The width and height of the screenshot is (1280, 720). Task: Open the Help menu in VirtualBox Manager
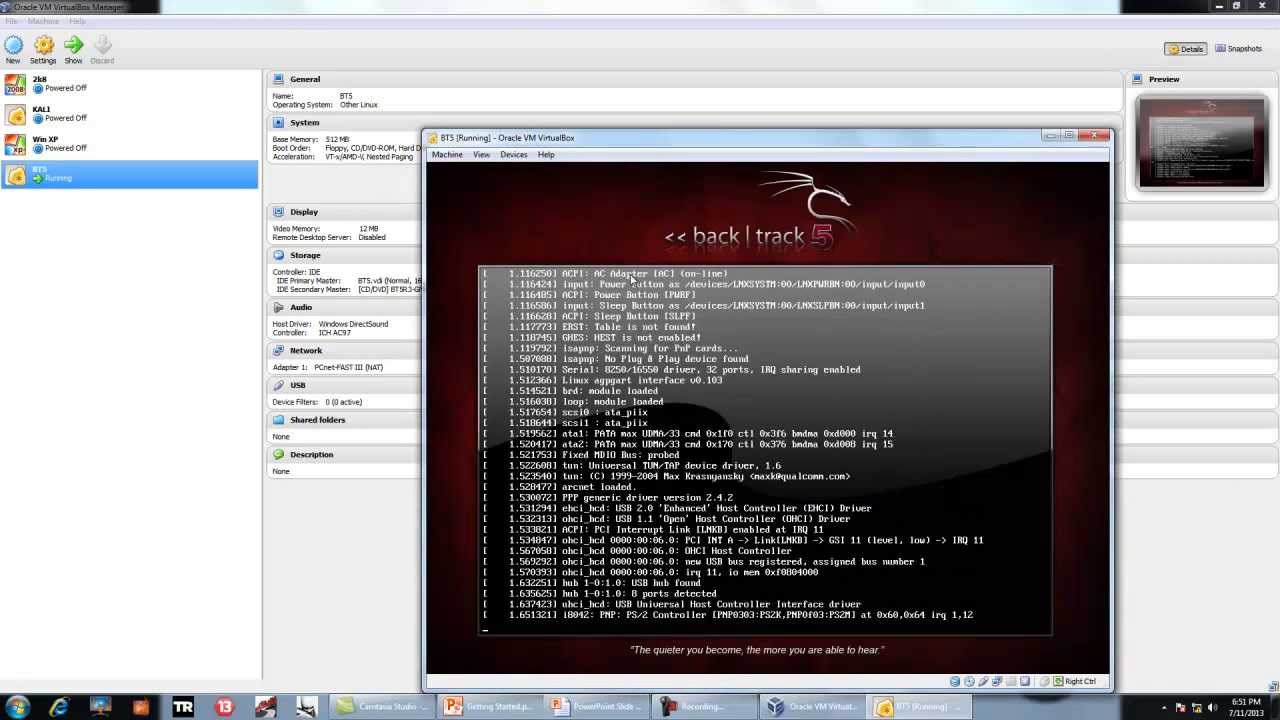click(x=77, y=21)
